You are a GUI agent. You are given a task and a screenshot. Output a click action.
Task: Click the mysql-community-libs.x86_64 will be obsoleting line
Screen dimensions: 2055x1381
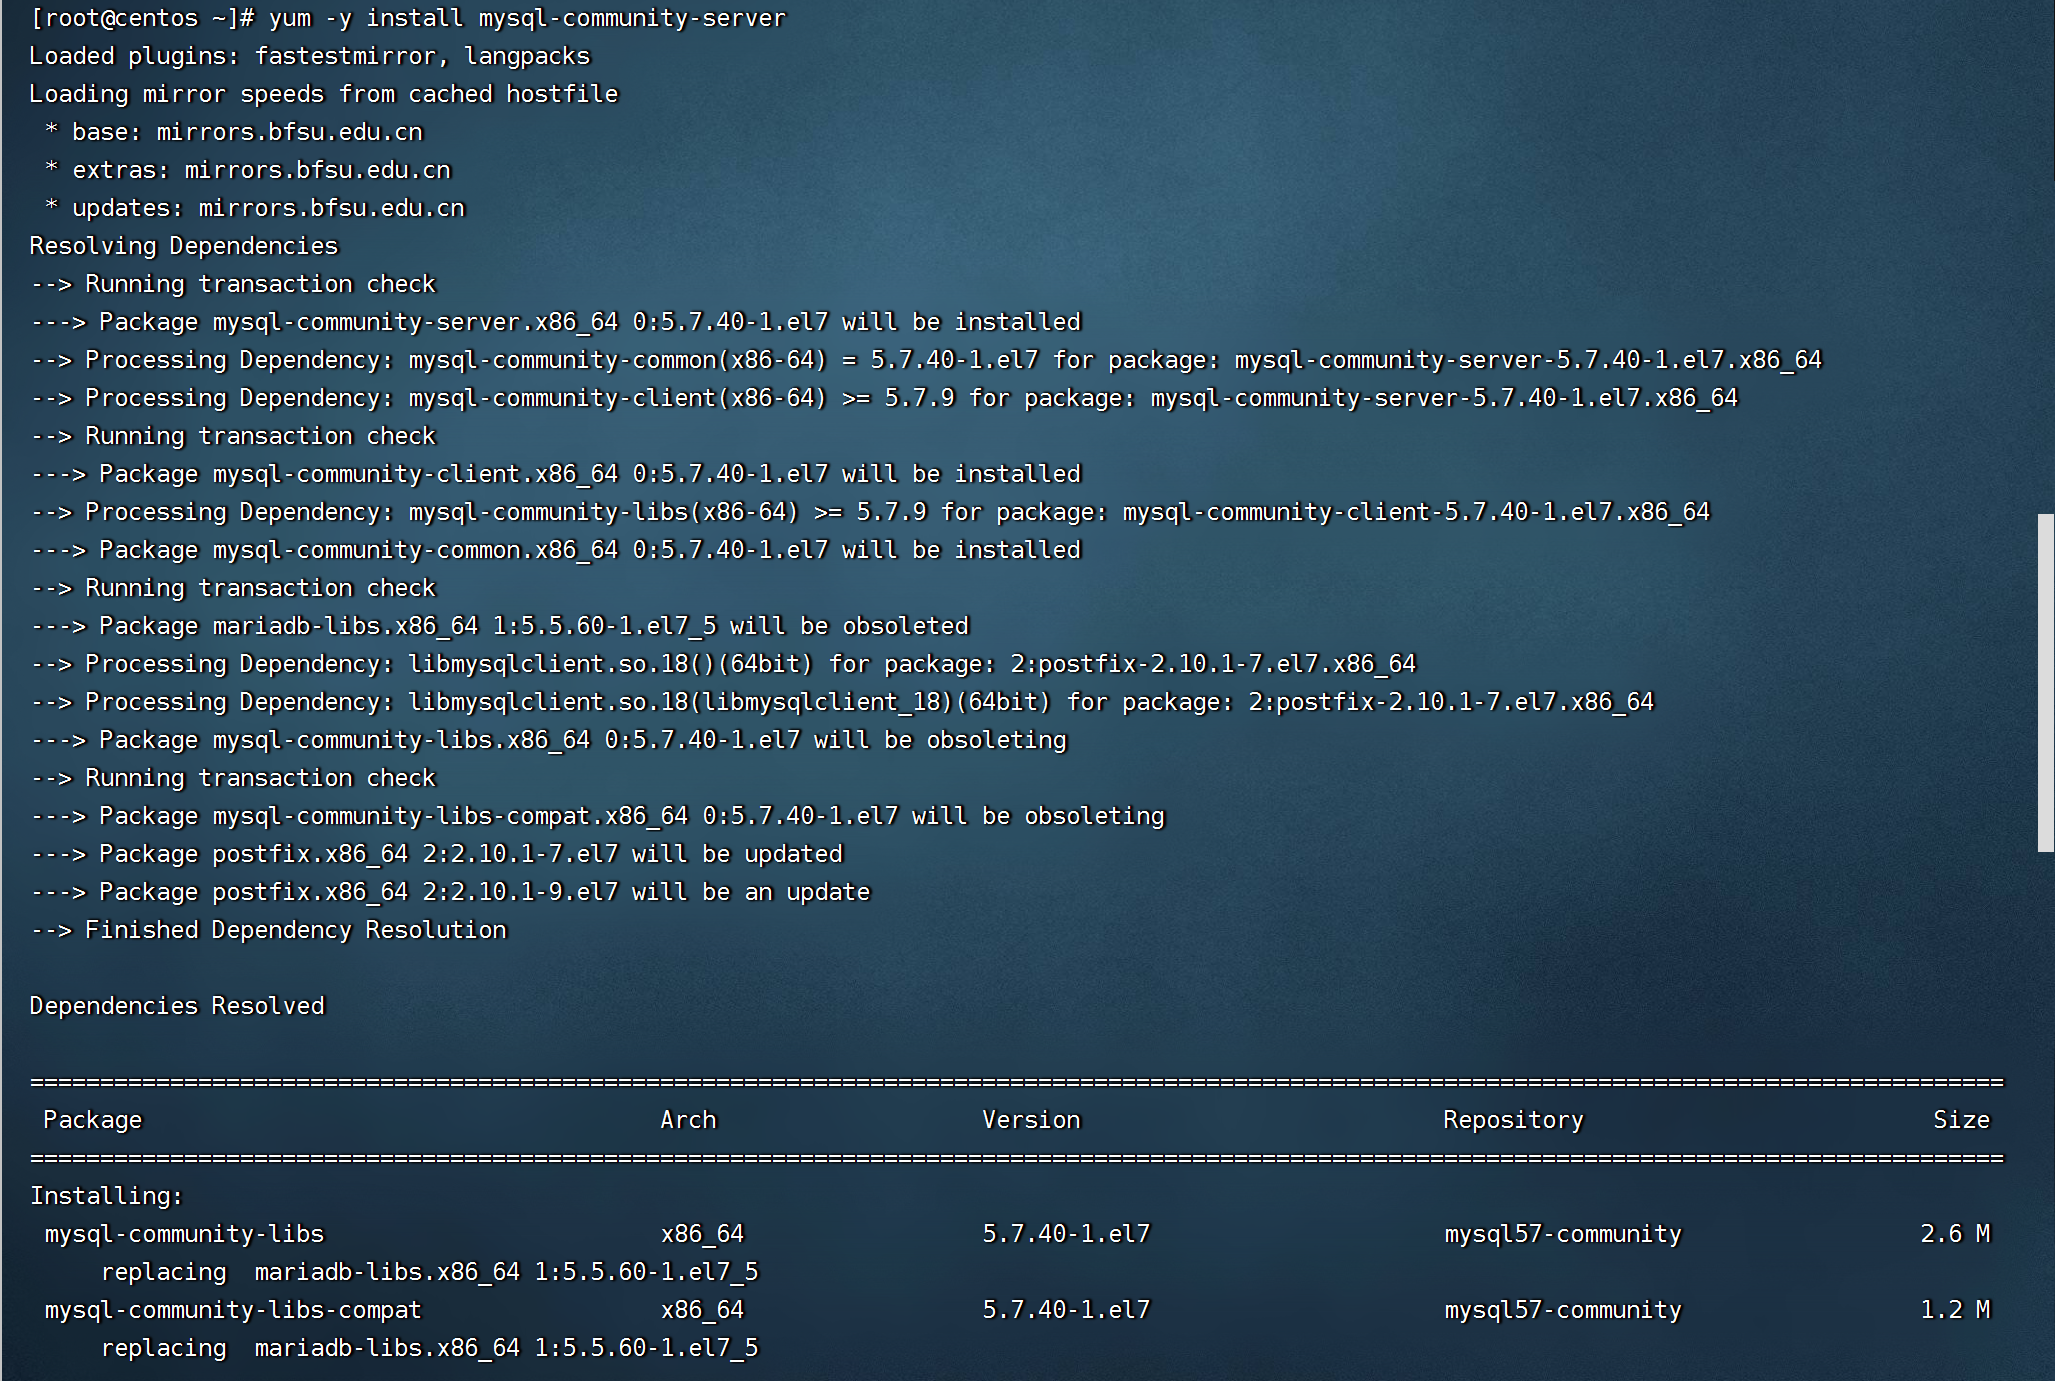click(549, 740)
